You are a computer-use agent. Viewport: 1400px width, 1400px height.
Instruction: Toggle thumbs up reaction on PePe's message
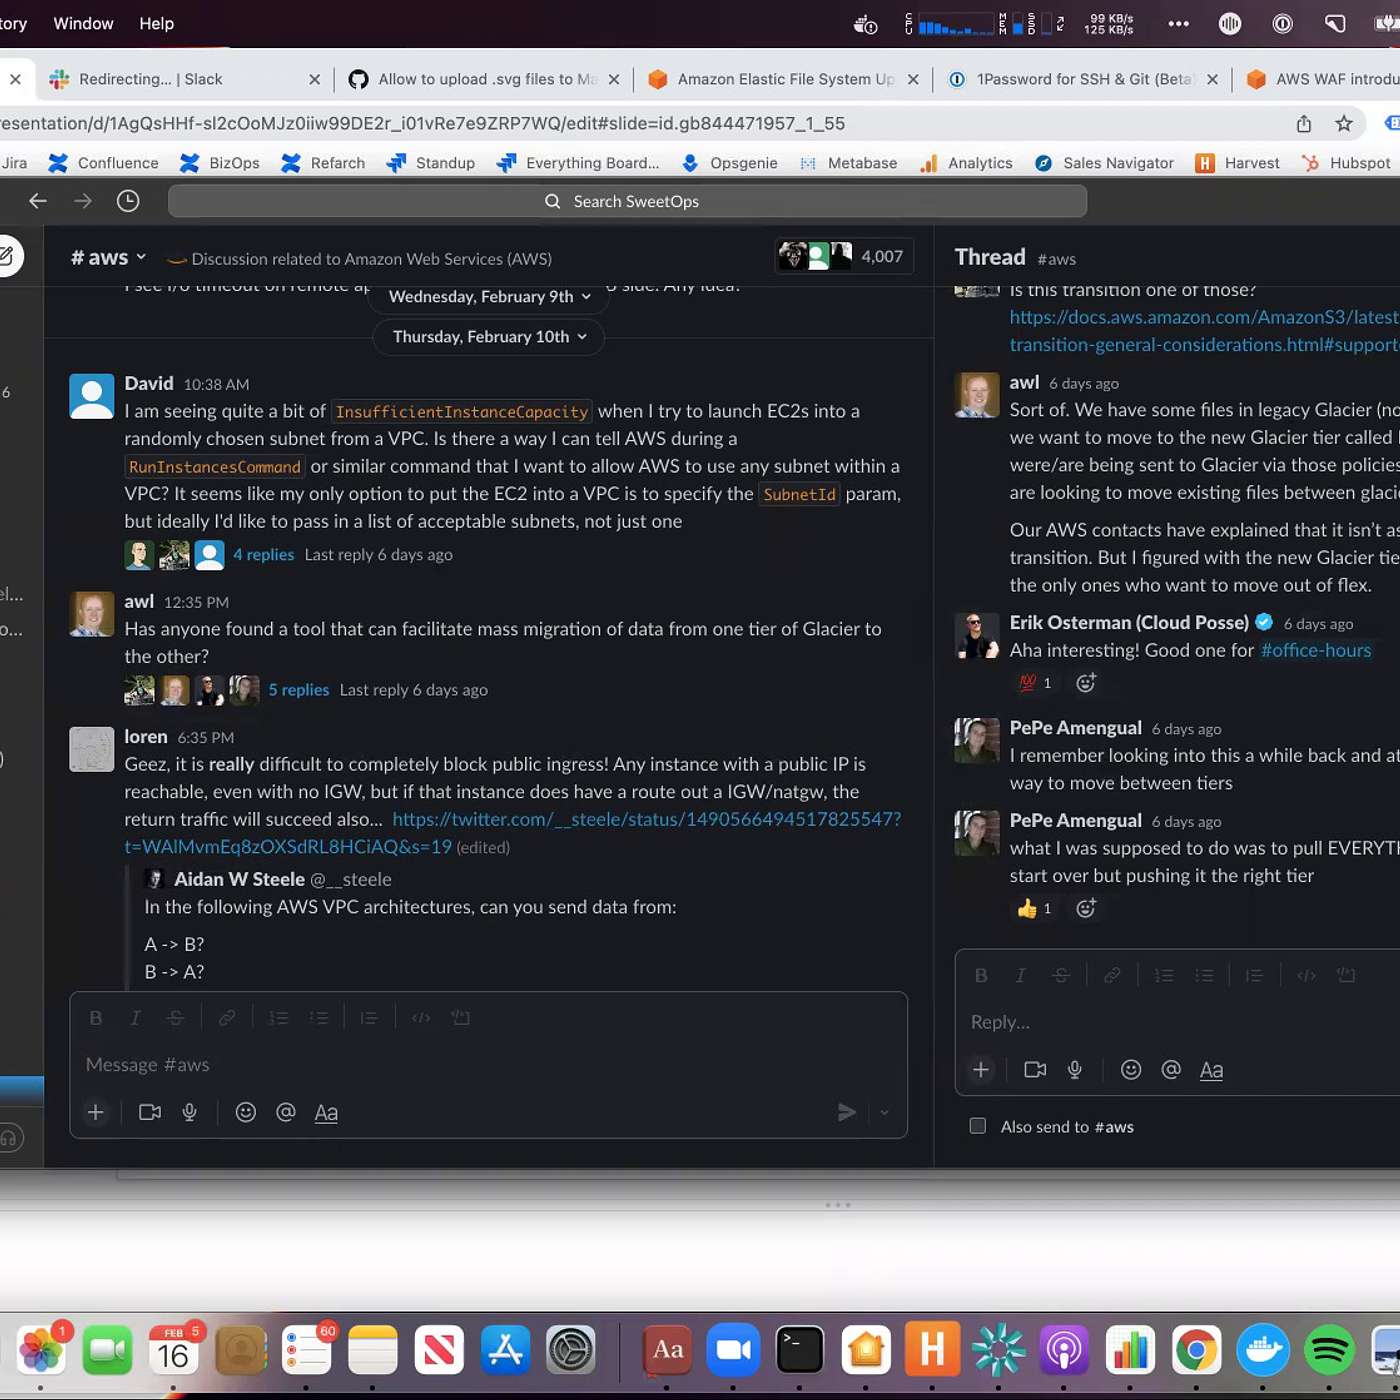1035,908
